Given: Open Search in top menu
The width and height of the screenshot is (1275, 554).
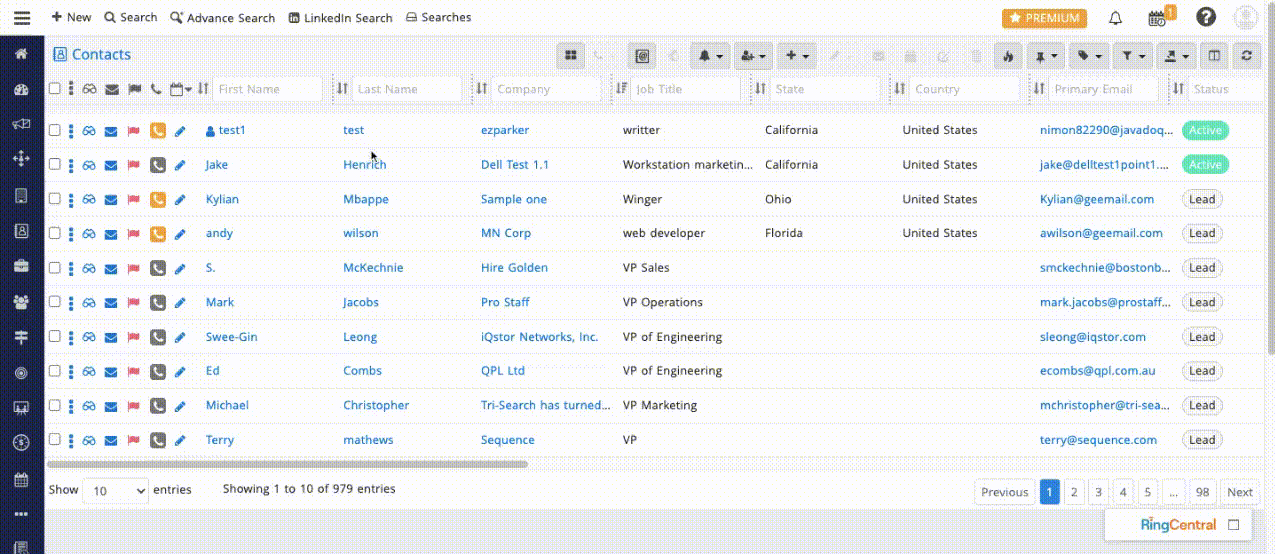Looking at the screenshot, I should [x=131, y=17].
